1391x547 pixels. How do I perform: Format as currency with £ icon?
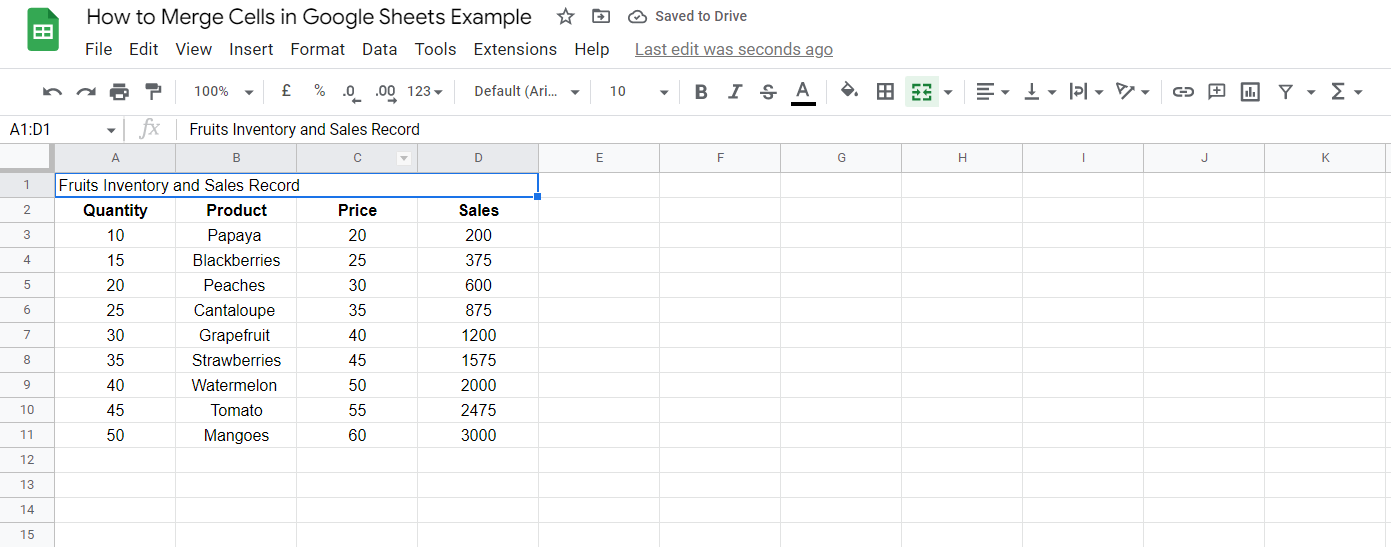tap(286, 91)
